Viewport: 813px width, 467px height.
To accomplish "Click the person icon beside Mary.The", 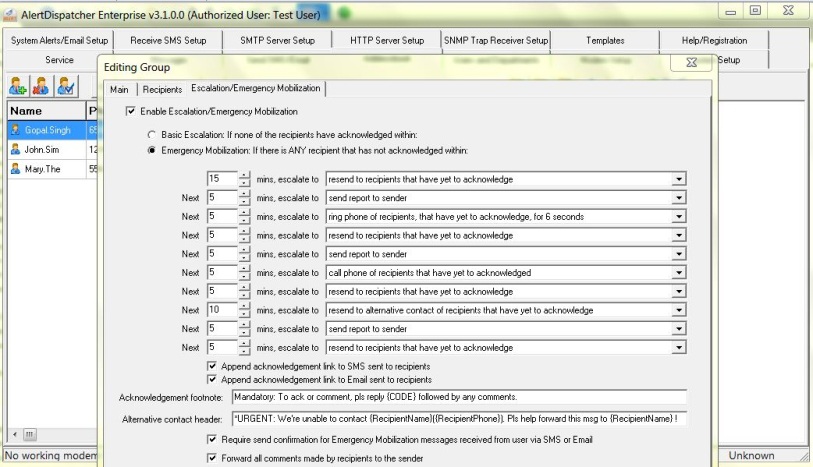I will pyautogui.click(x=16, y=168).
